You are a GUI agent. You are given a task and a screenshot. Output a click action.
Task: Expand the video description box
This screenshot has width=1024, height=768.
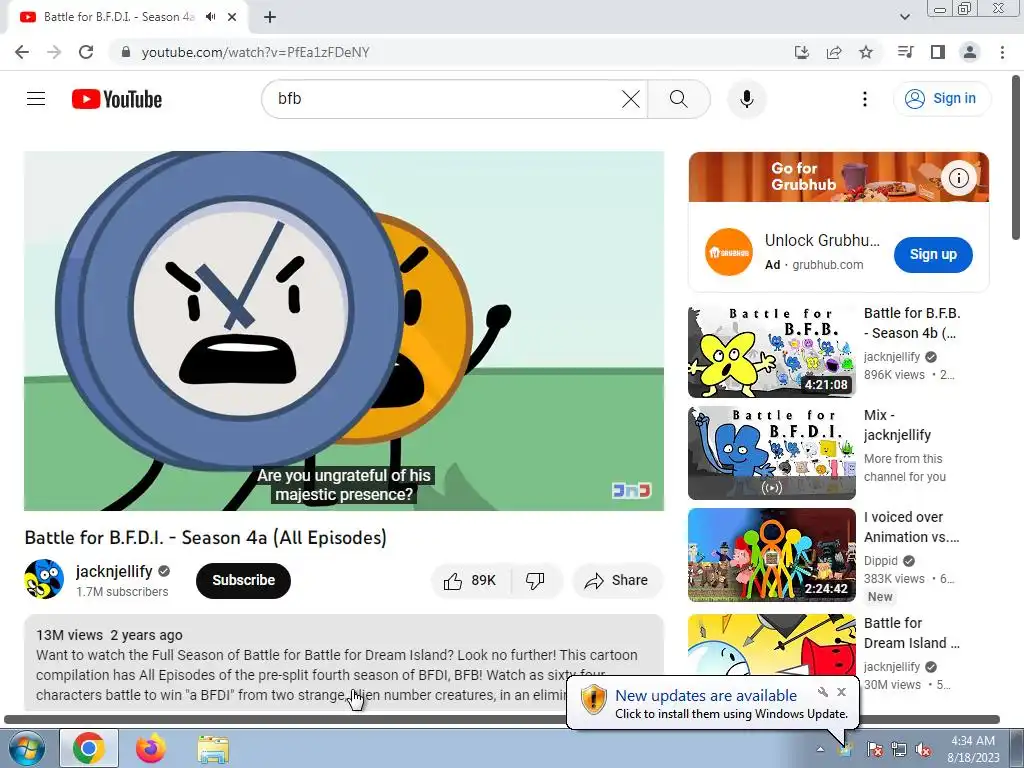pos(344,662)
